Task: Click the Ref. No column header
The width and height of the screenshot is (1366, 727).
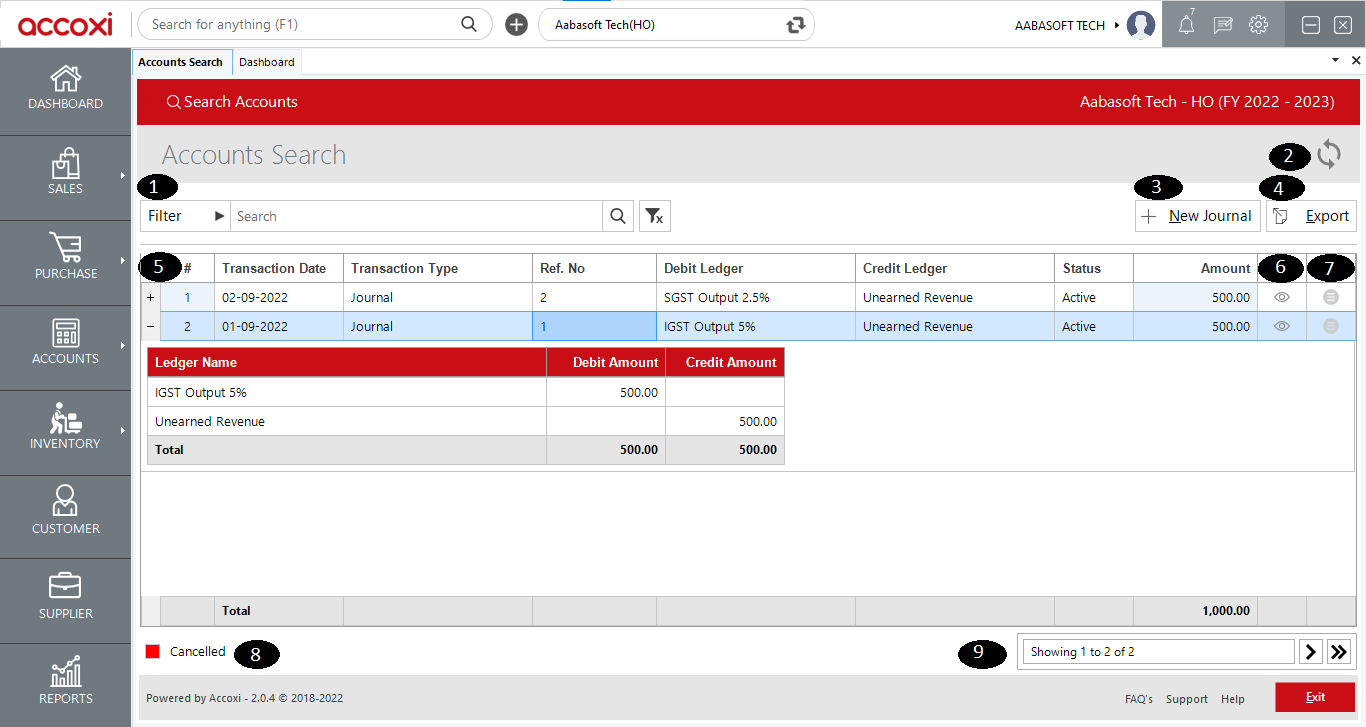Action: tap(594, 268)
